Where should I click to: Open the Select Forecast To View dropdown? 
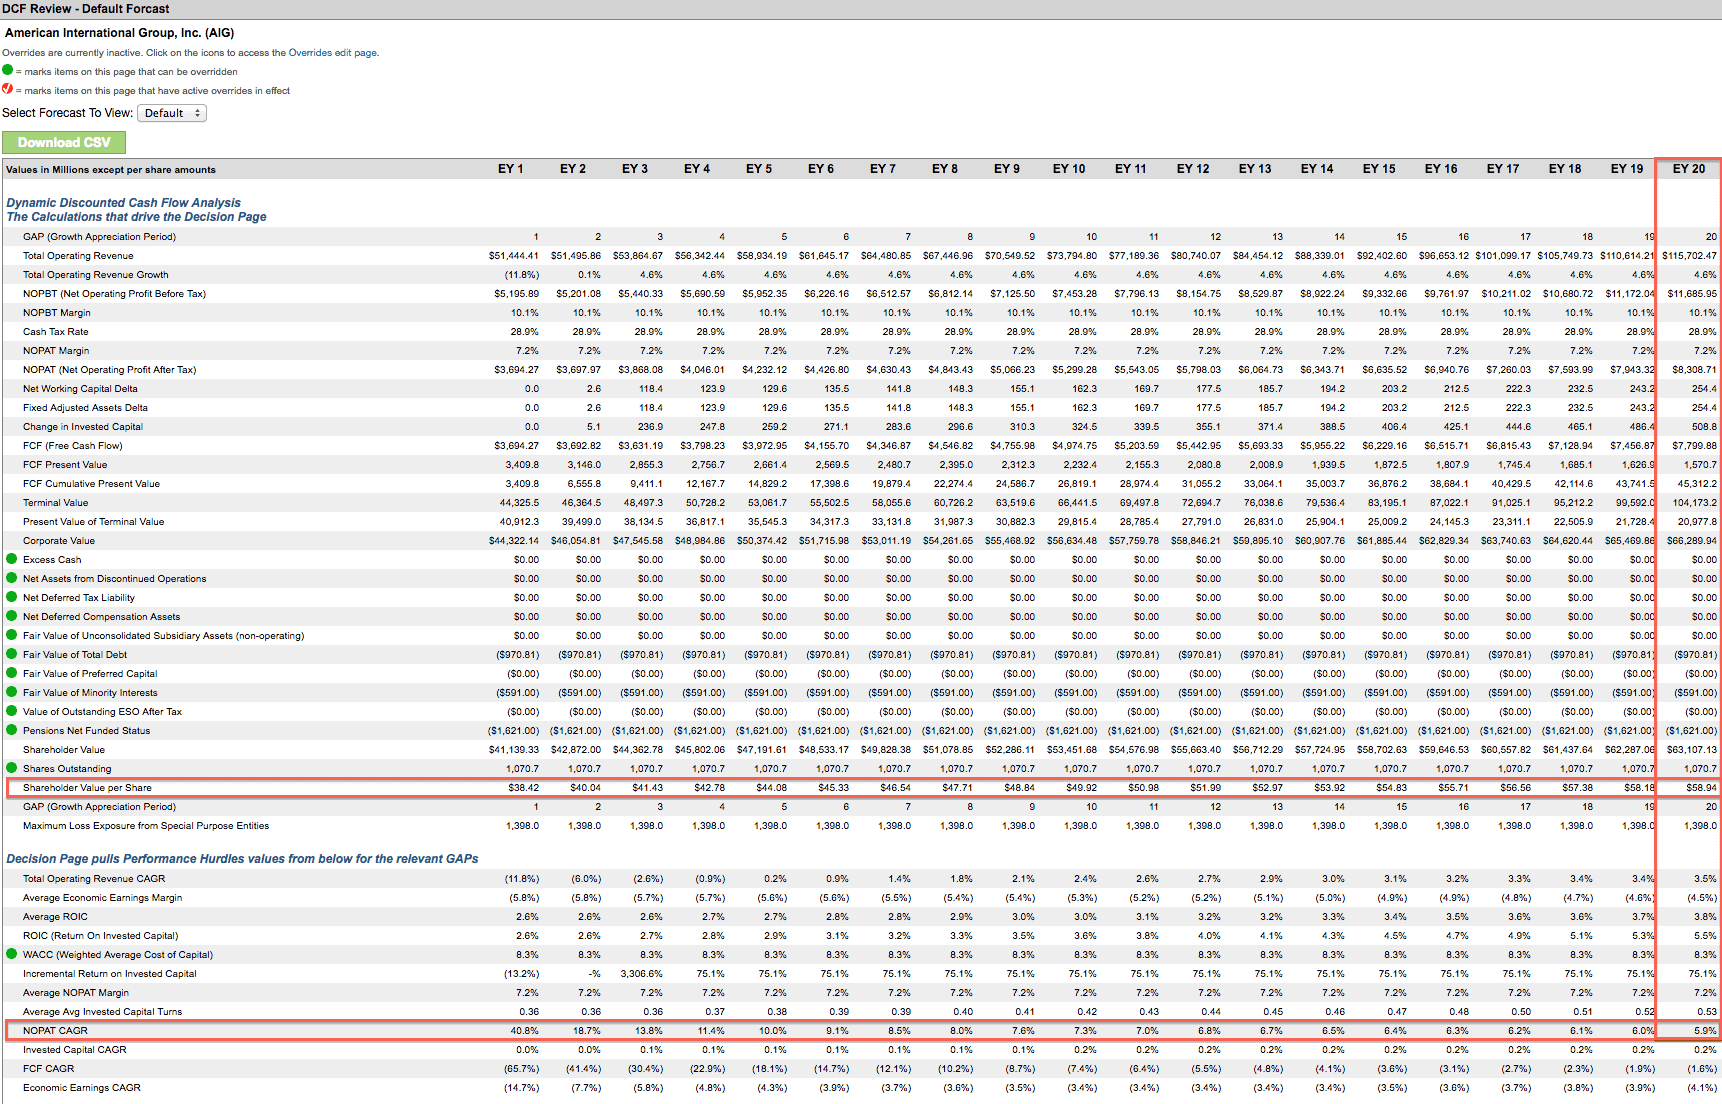tap(172, 113)
